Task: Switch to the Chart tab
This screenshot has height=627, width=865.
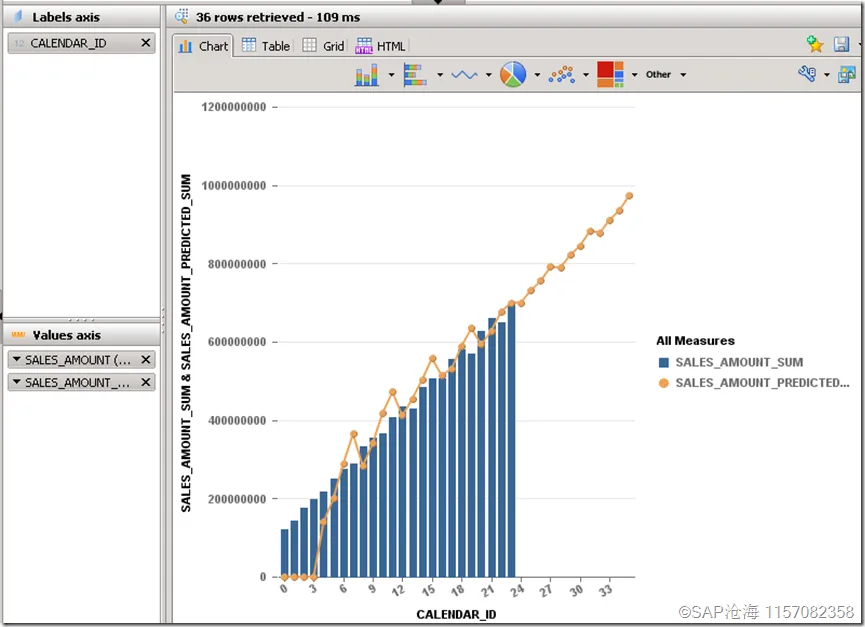Action: [x=203, y=46]
